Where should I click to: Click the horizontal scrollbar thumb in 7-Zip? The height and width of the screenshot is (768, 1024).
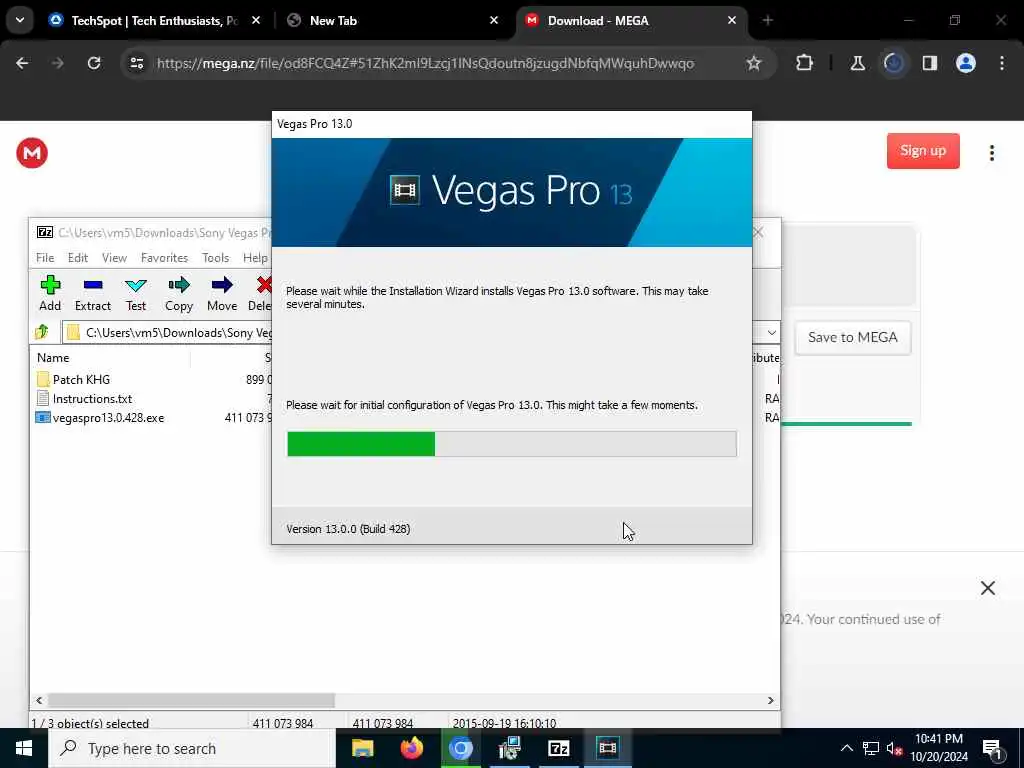coord(191,700)
